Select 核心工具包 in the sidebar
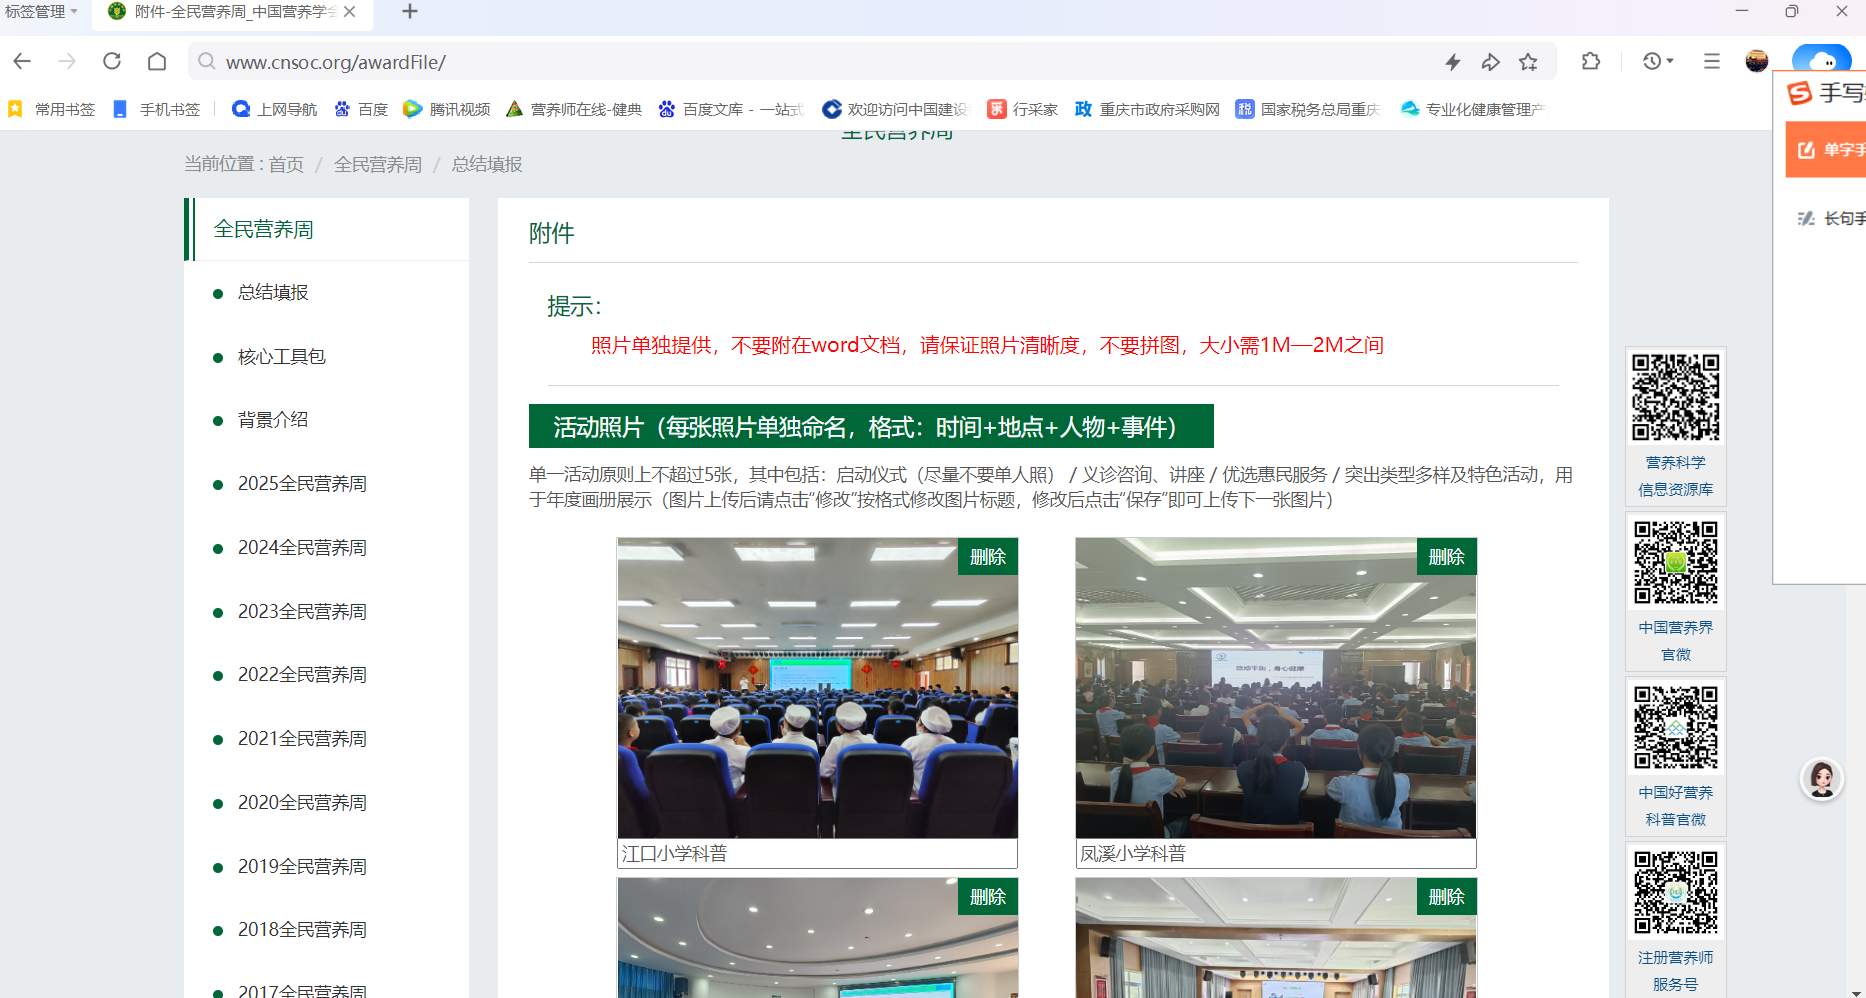 pyautogui.click(x=281, y=356)
